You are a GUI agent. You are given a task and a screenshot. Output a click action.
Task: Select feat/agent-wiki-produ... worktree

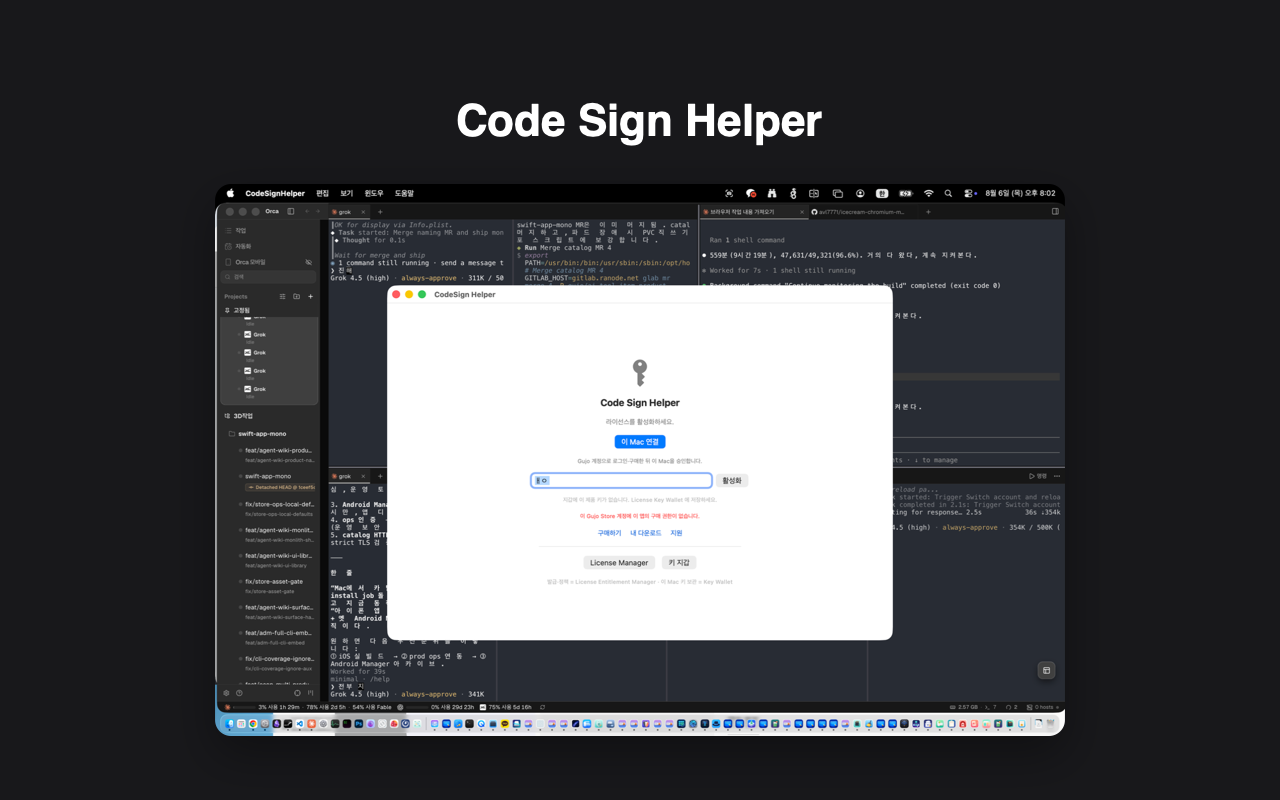click(275, 454)
